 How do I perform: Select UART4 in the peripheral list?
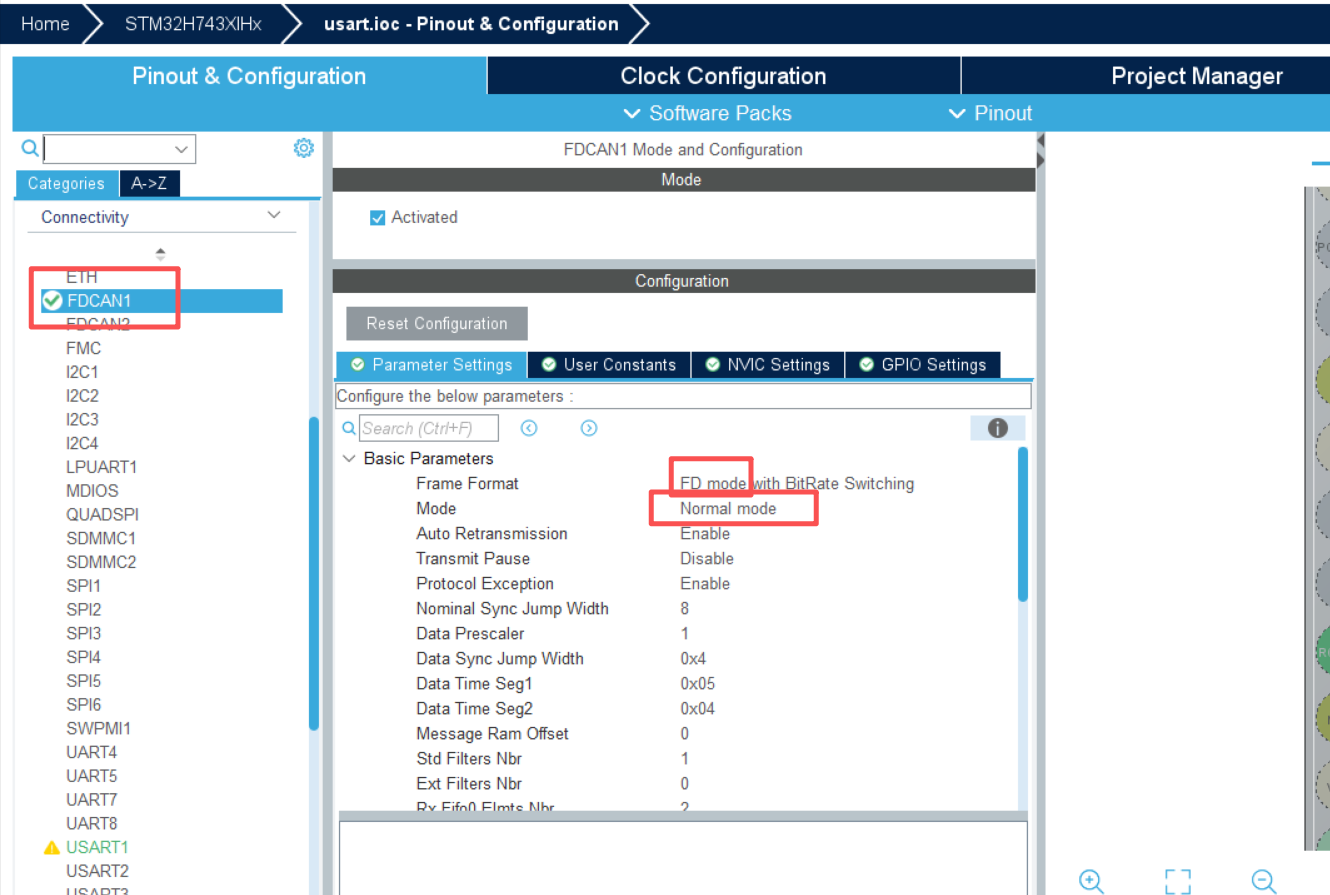click(92, 752)
